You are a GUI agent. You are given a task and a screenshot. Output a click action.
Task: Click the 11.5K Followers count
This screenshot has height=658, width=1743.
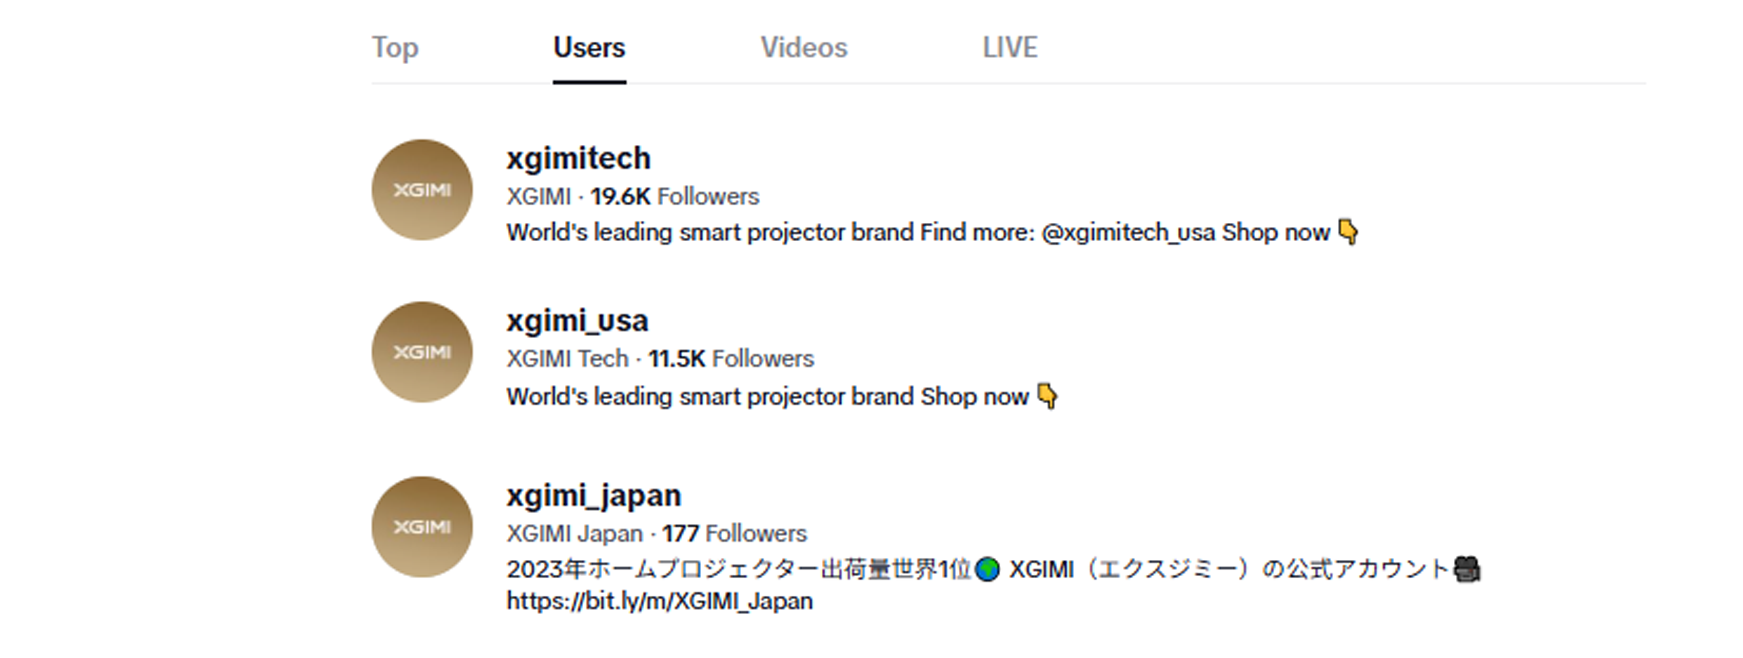tap(730, 358)
